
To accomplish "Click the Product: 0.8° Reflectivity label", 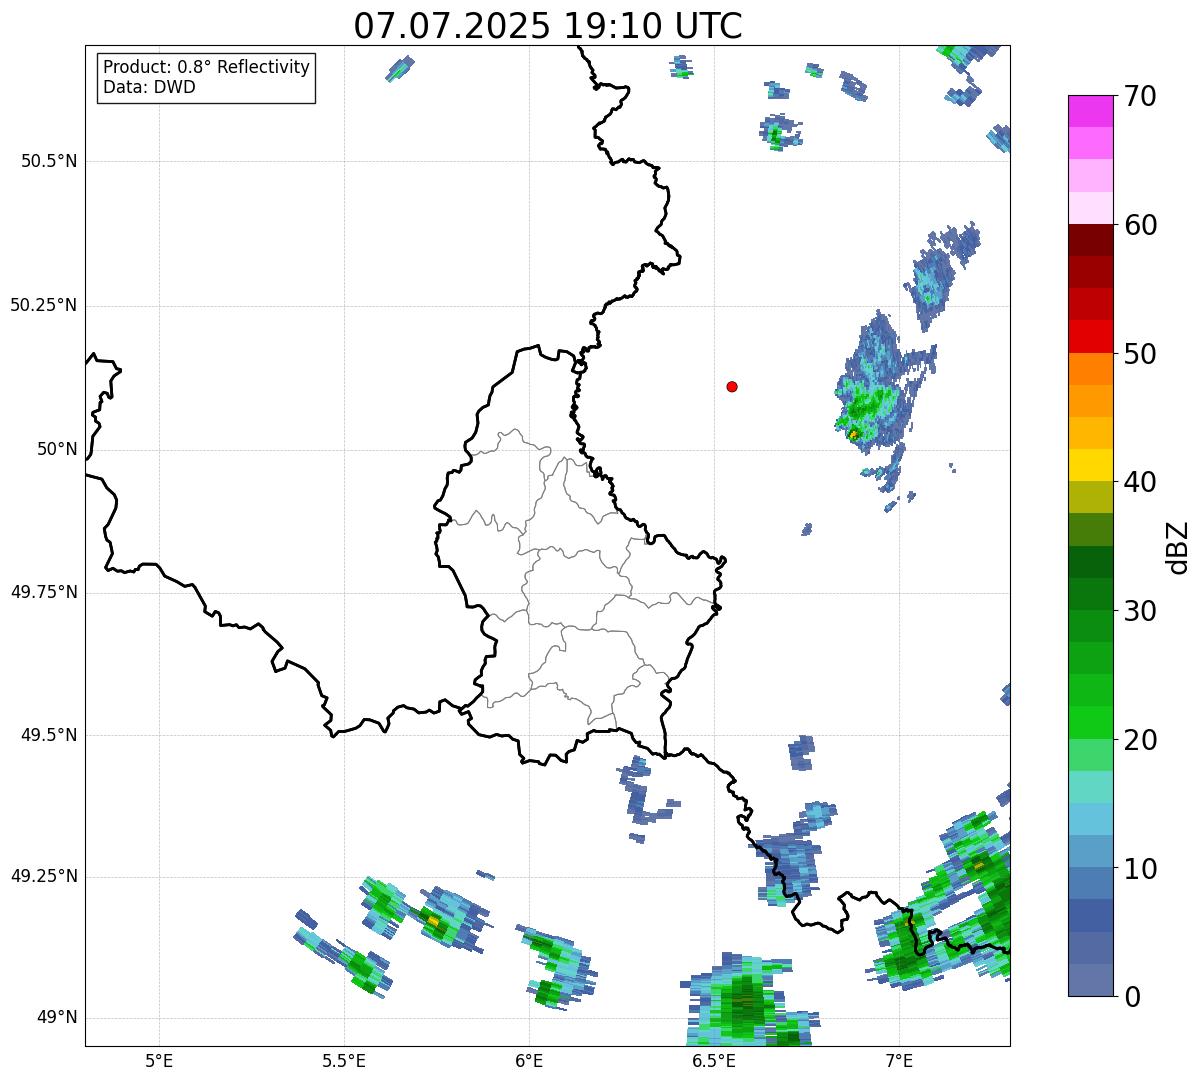I will tap(207, 67).
